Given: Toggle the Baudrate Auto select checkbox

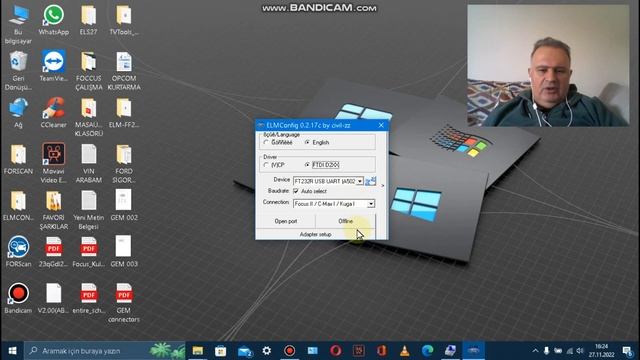Looking at the screenshot, I should [296, 191].
